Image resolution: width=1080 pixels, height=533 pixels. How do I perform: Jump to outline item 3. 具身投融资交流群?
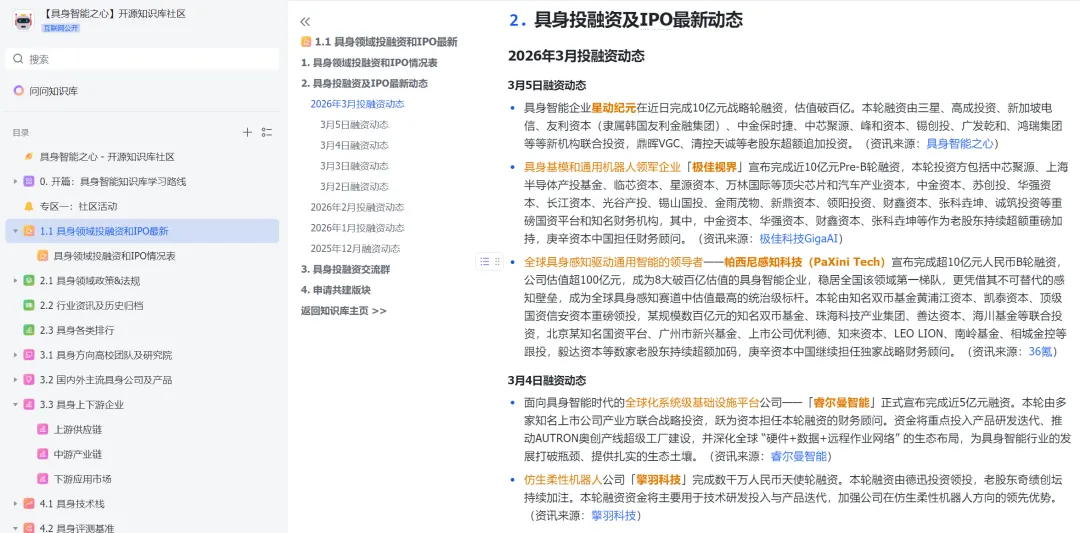click(x=346, y=269)
